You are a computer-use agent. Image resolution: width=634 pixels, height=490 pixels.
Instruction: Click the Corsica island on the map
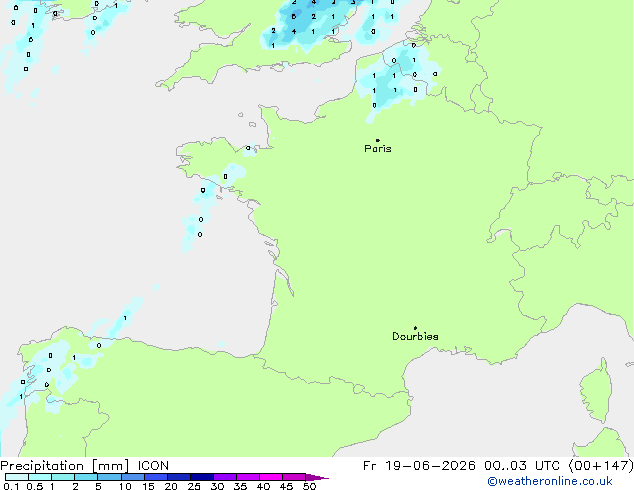pyautogui.click(x=596, y=392)
